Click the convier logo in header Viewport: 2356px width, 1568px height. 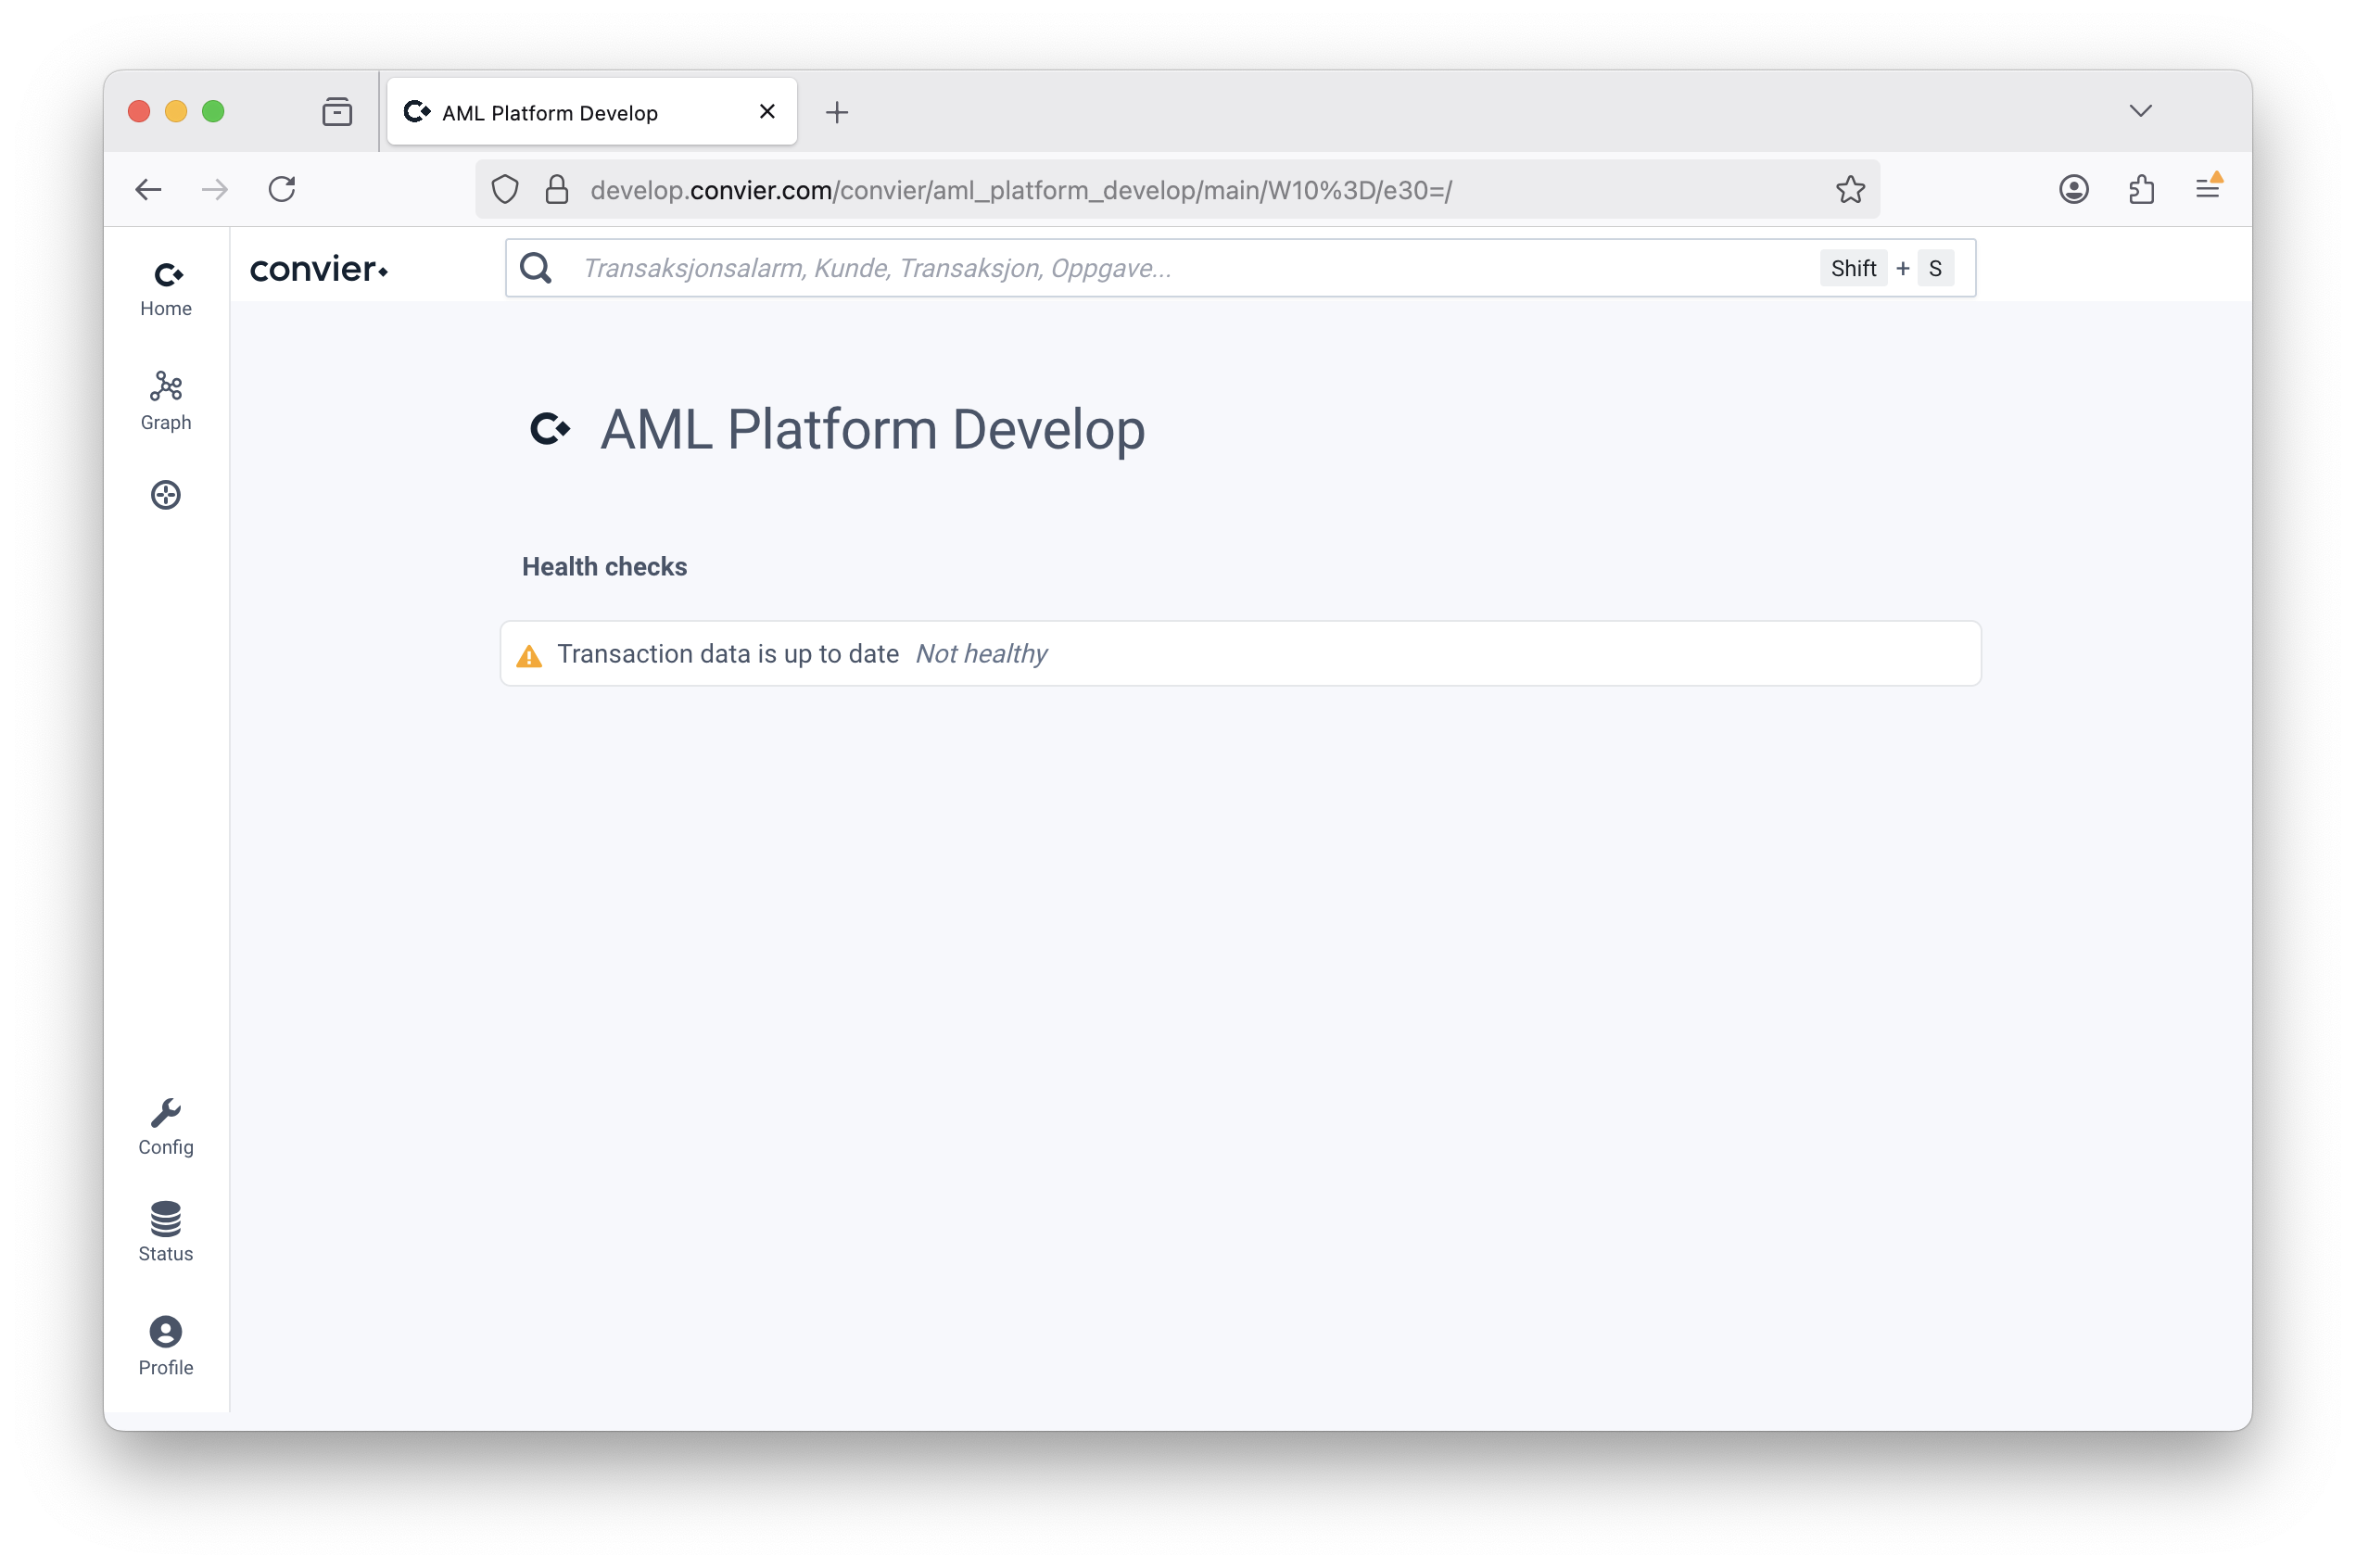tap(319, 269)
